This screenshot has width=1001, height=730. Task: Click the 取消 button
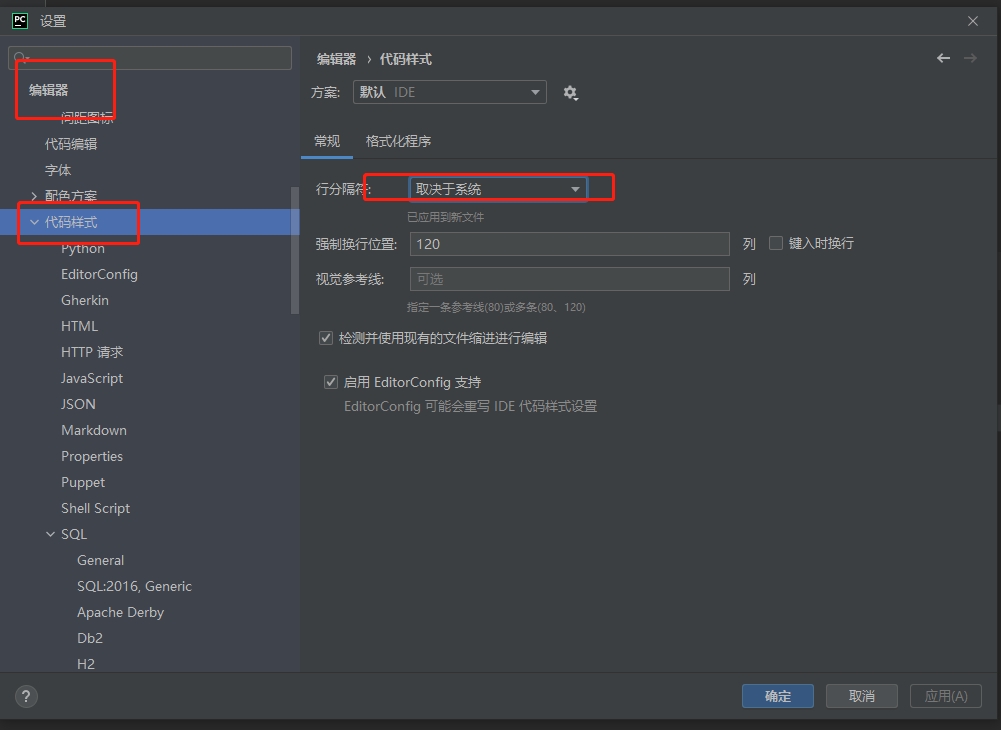coord(862,696)
